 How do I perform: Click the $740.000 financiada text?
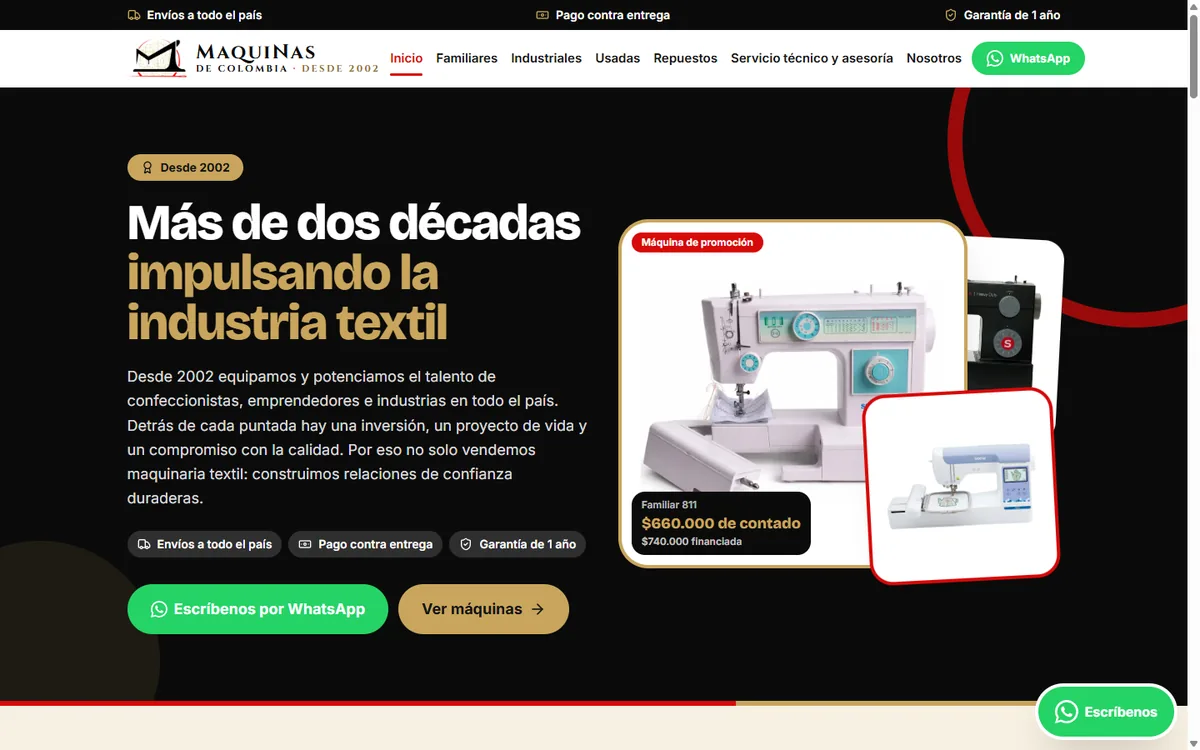pyautogui.click(x=691, y=542)
